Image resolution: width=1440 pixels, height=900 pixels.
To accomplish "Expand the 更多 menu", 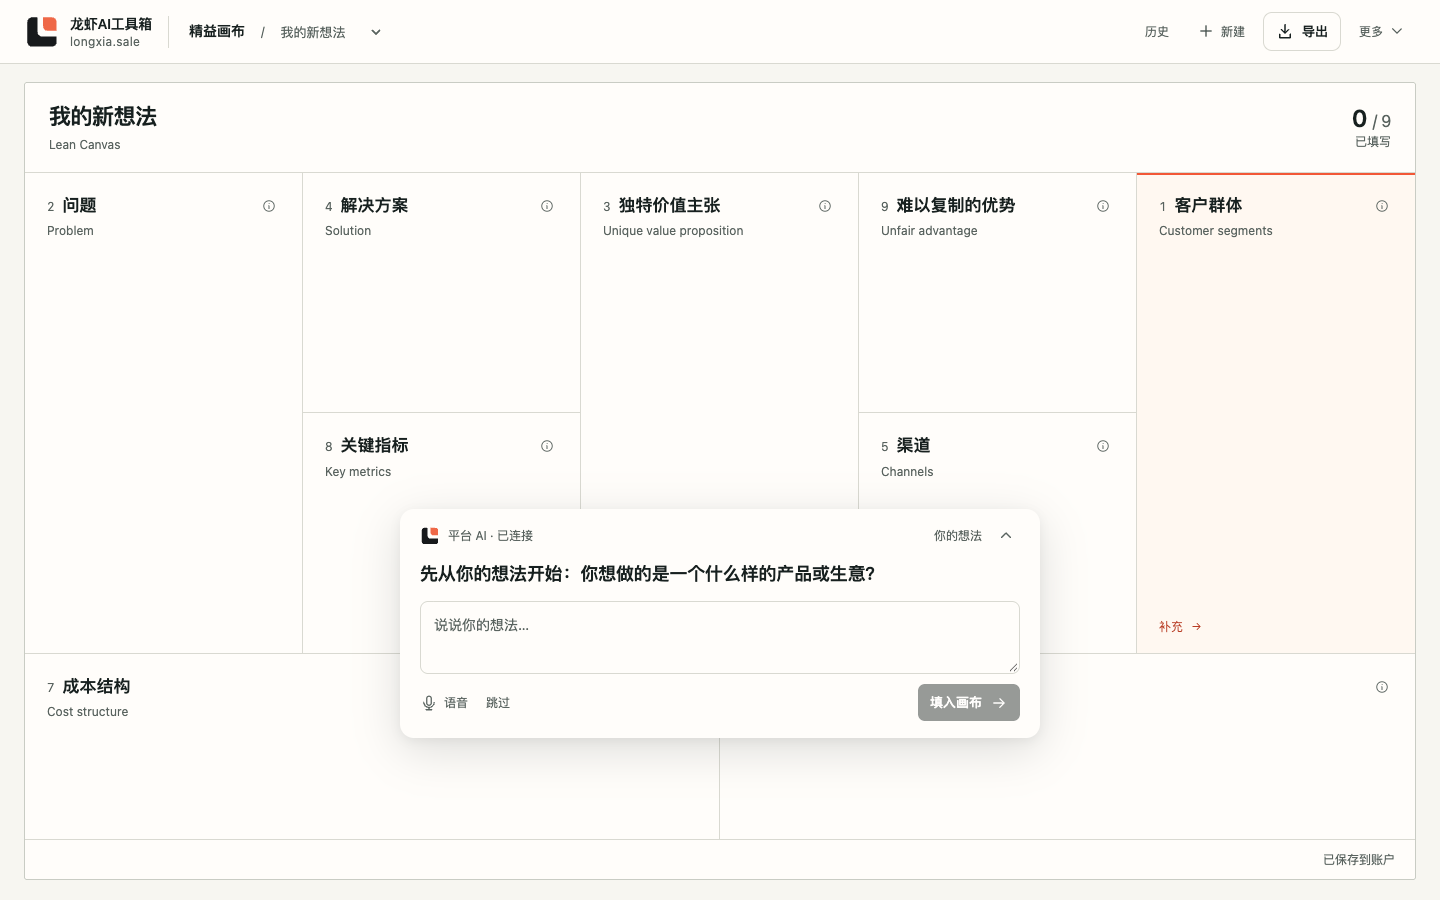I will coord(1381,32).
